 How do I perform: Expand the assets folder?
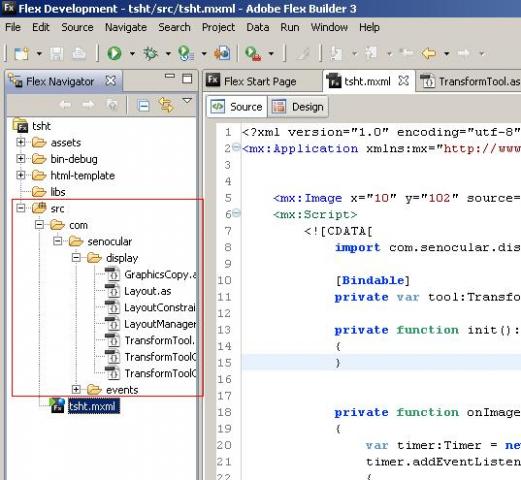pos(21,142)
